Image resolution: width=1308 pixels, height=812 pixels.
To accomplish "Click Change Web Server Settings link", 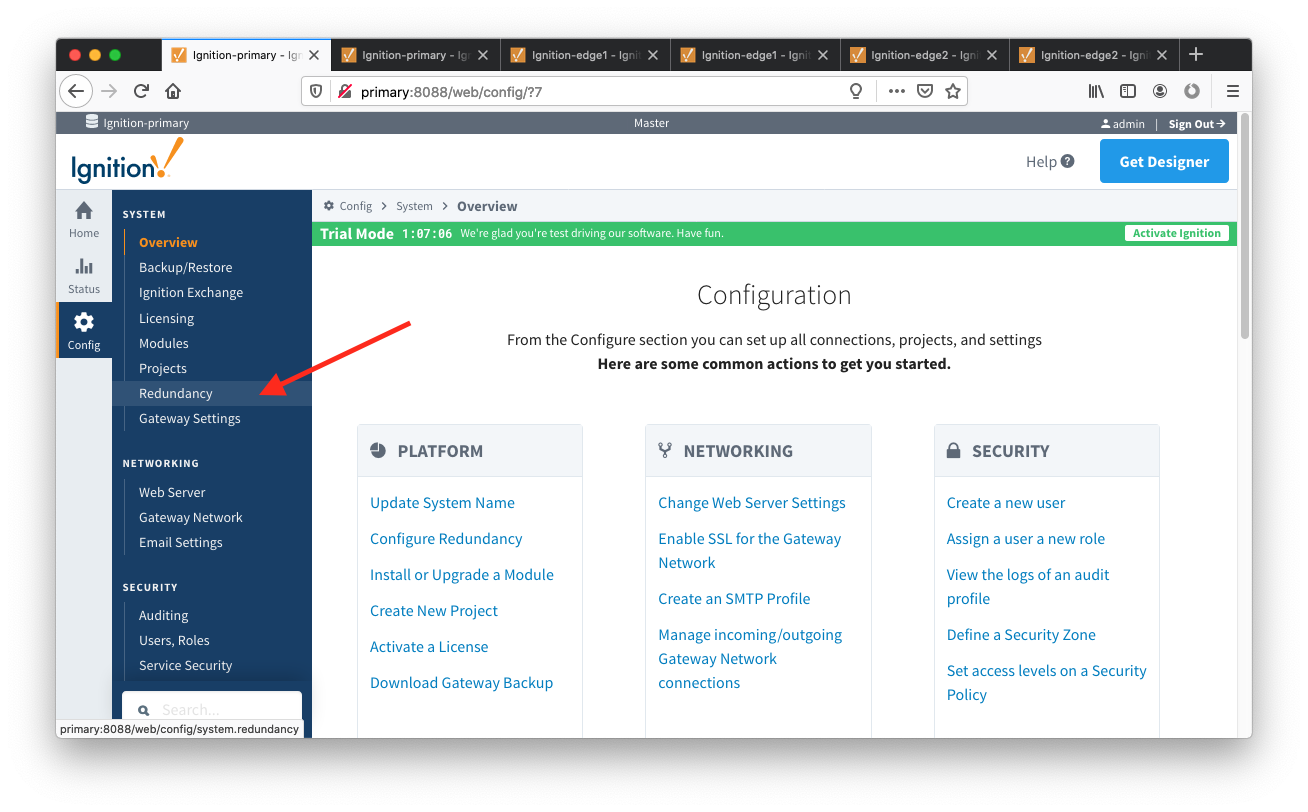I will (x=751, y=503).
